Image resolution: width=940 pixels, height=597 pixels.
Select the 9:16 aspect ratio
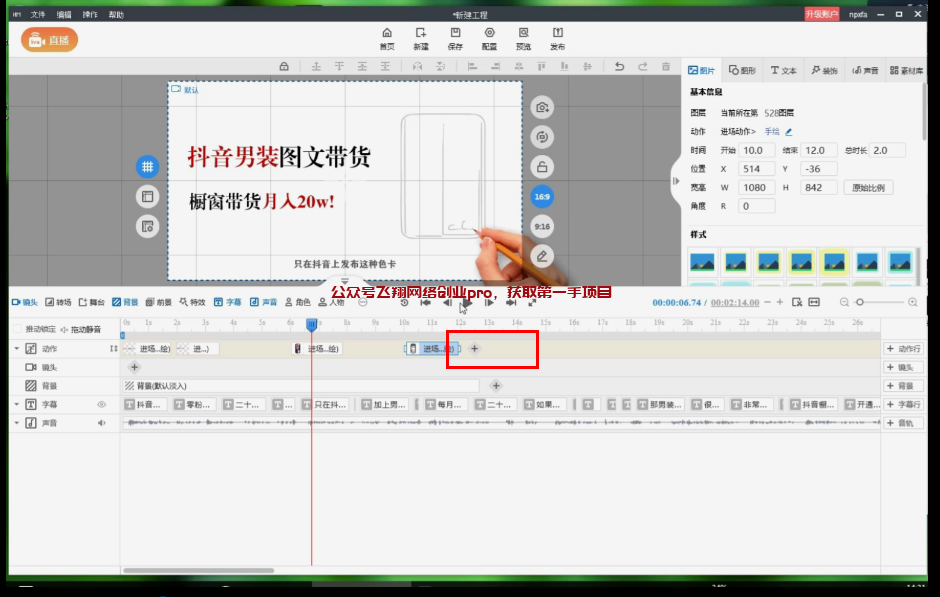pos(542,227)
